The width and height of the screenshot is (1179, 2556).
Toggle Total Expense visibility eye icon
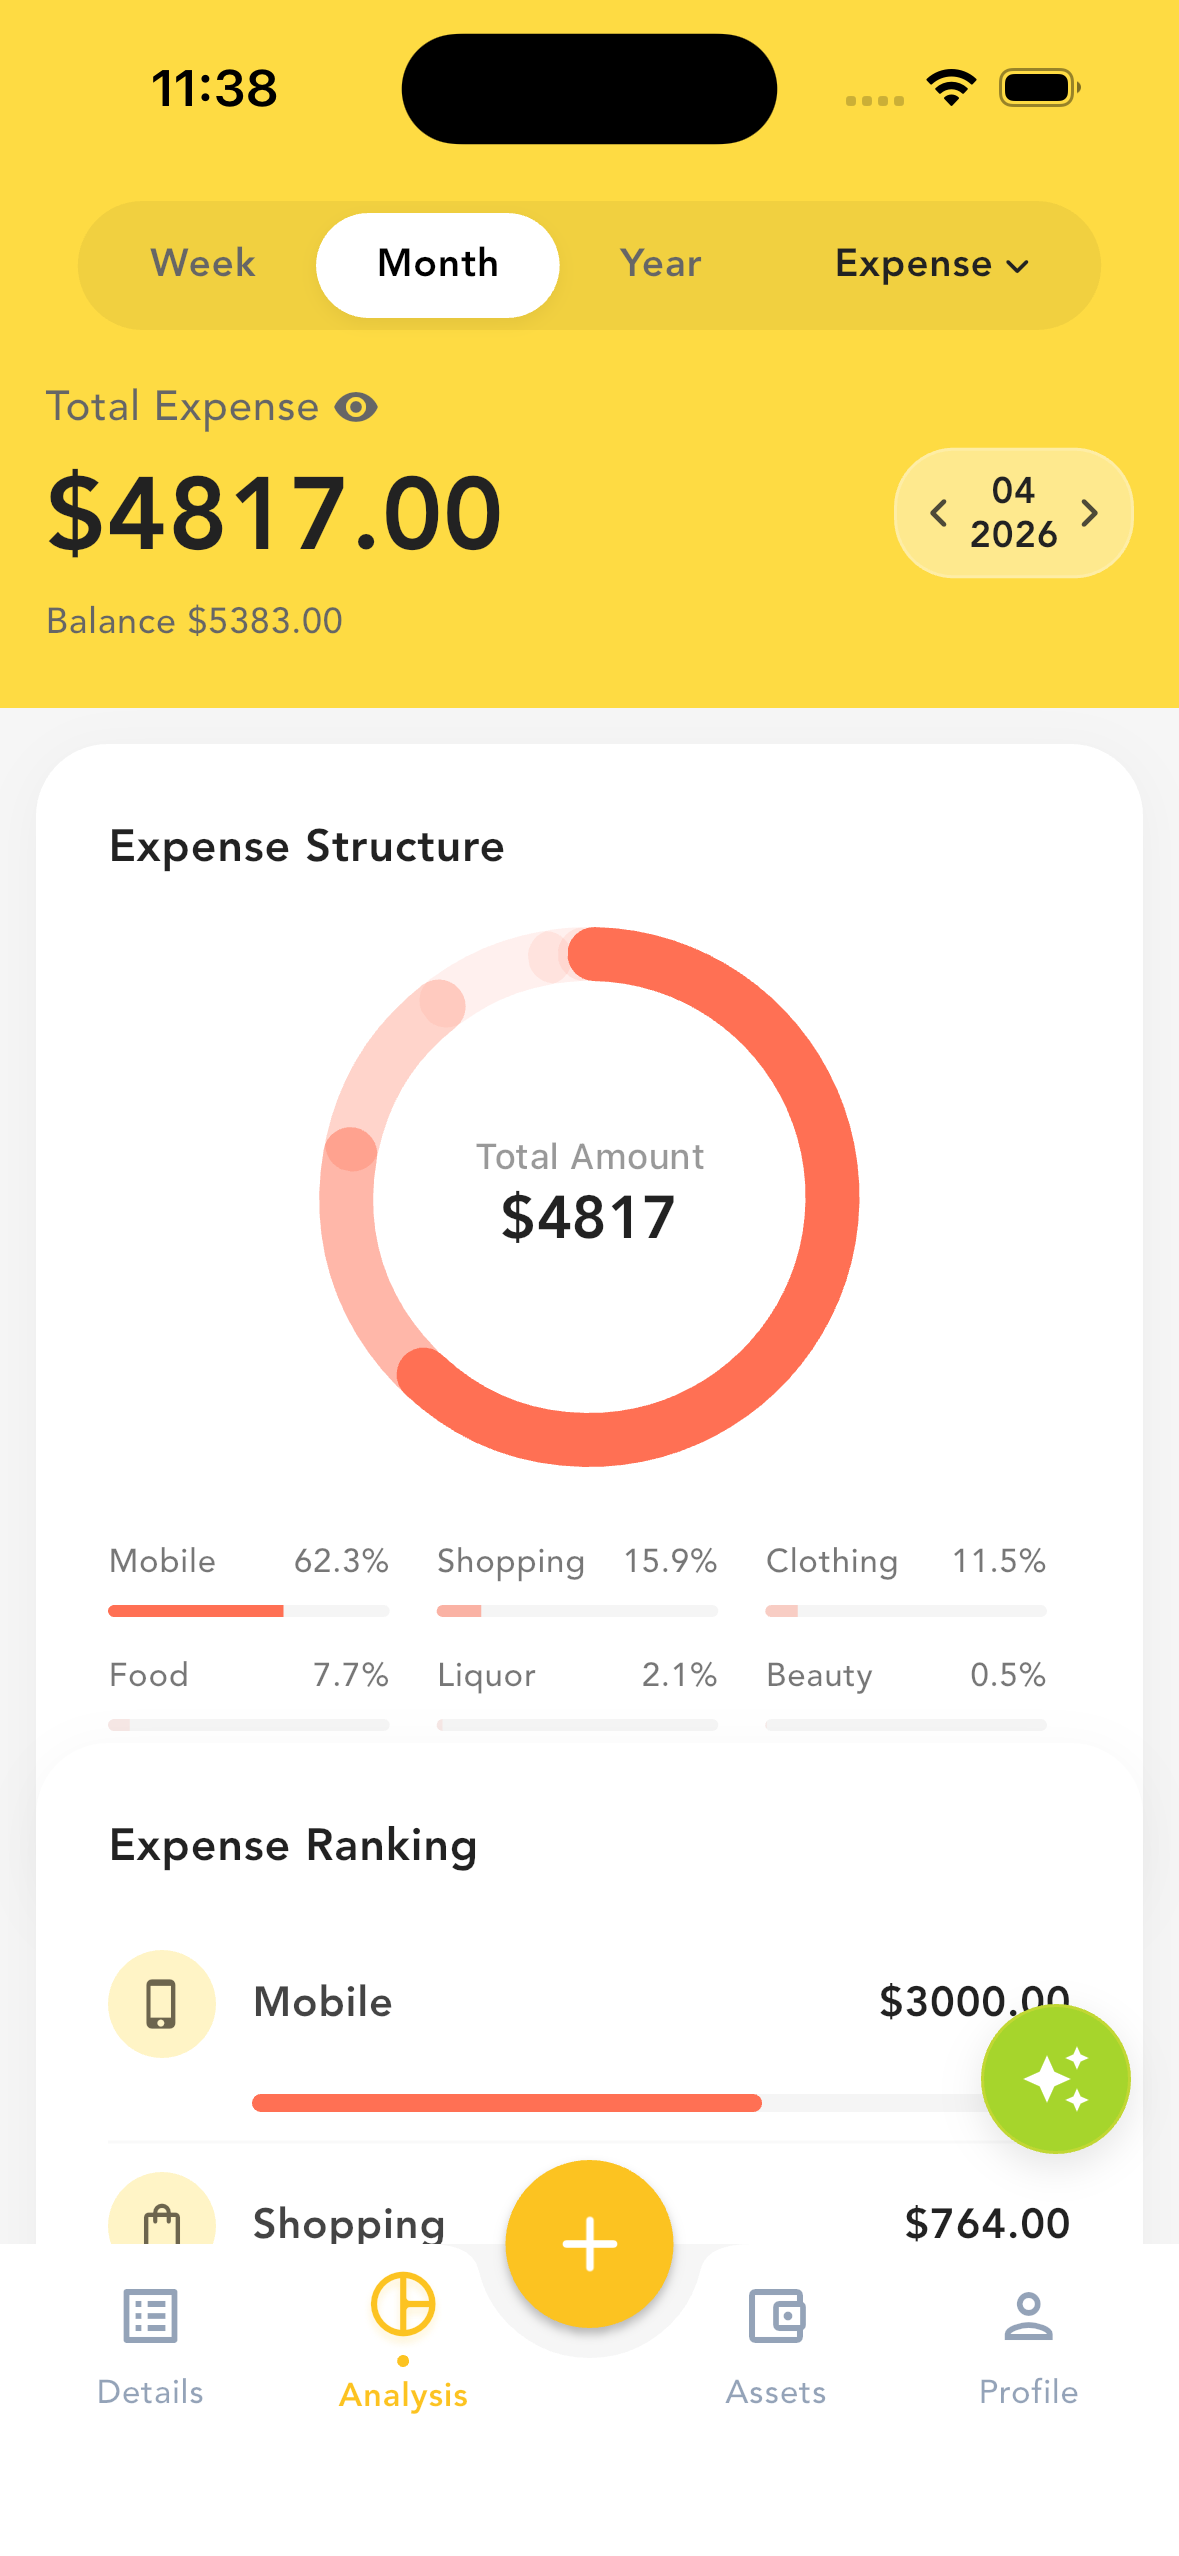tap(356, 407)
